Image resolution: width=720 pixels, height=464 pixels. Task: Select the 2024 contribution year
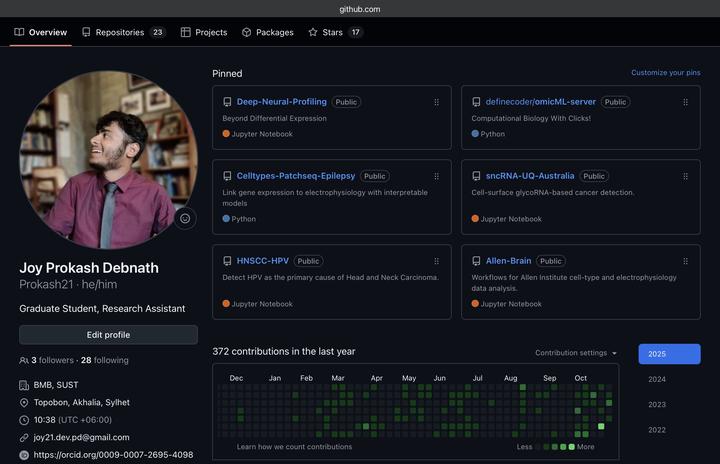click(x=657, y=379)
